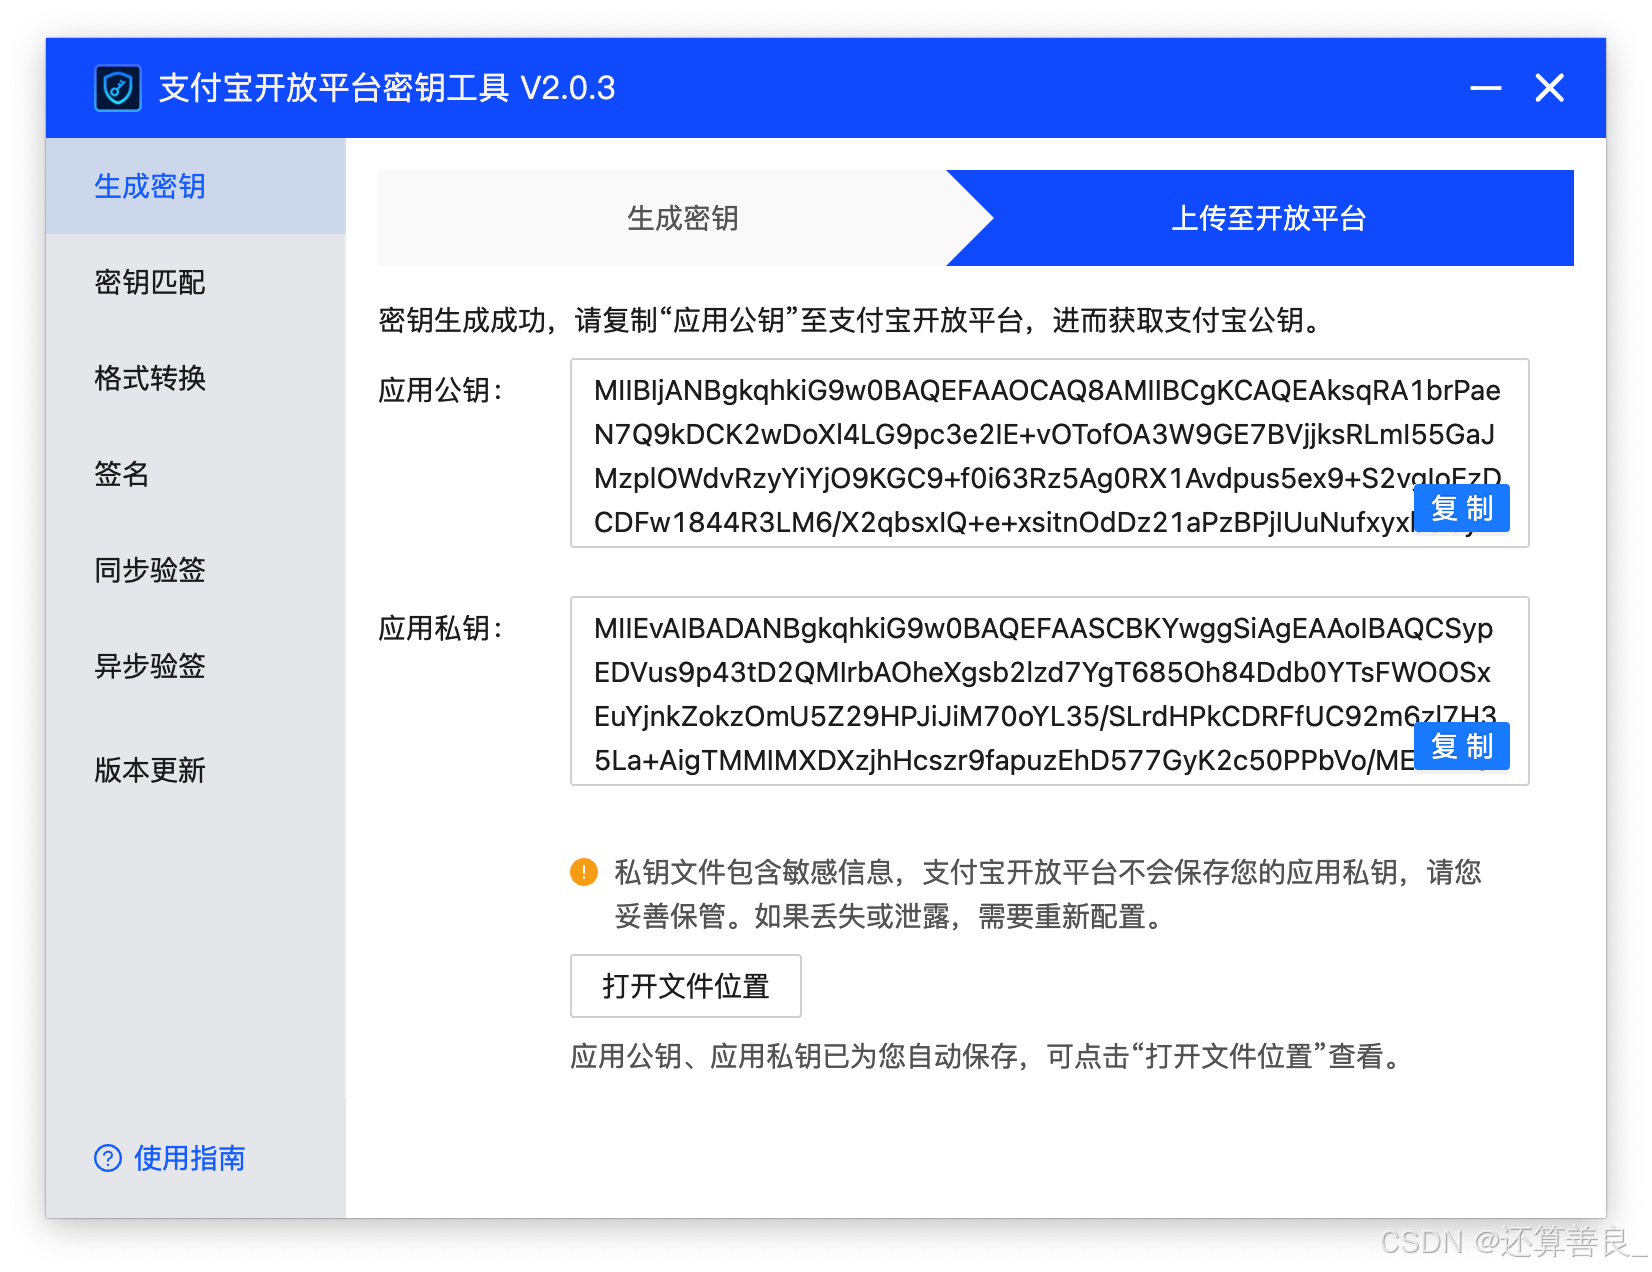
Task: Click the 应用私钥: label
Action: tap(441, 628)
